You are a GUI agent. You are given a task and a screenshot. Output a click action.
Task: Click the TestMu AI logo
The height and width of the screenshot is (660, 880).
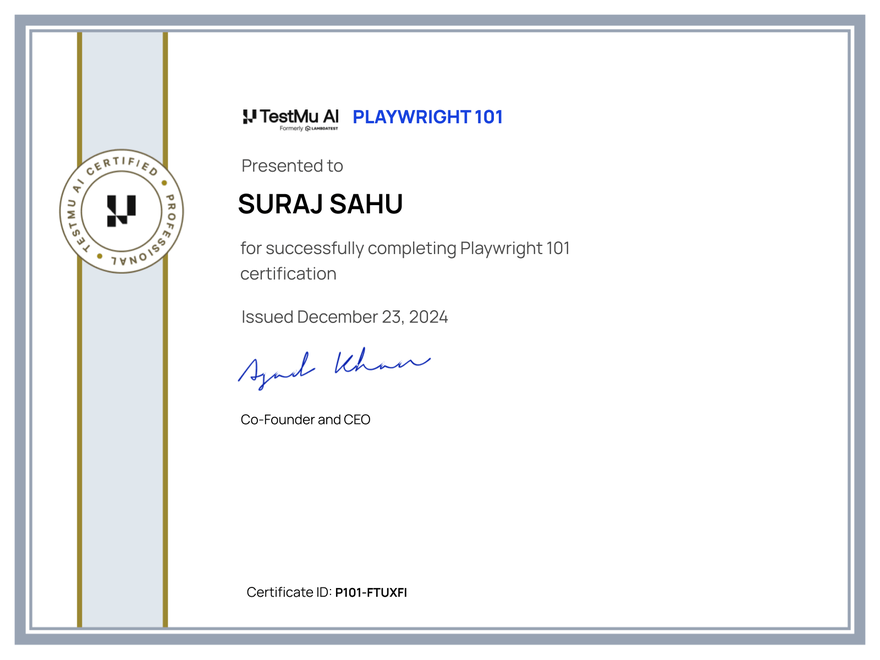click(290, 119)
